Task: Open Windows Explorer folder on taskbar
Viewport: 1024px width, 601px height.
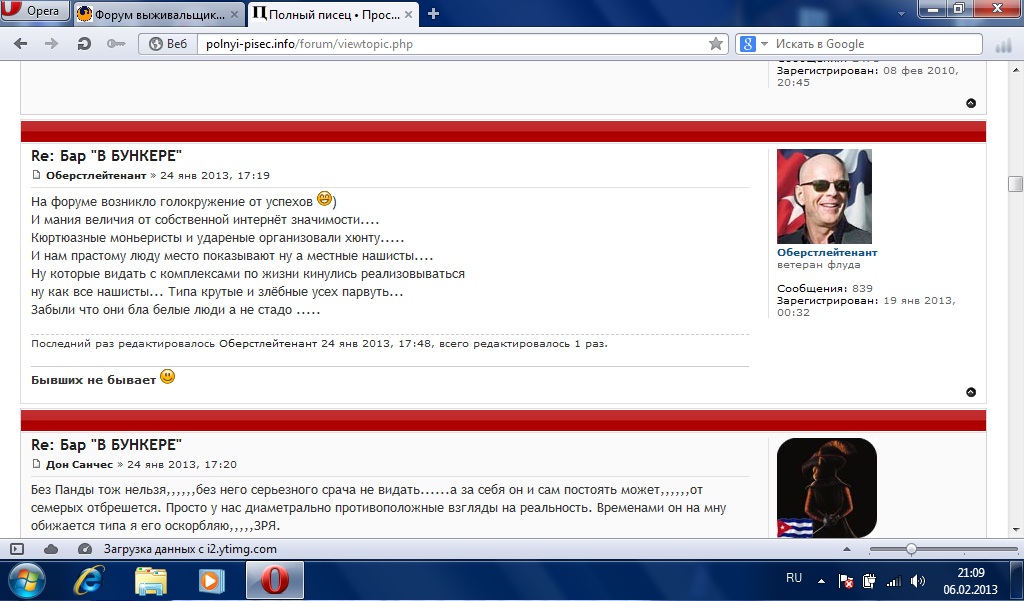Action: coord(151,580)
